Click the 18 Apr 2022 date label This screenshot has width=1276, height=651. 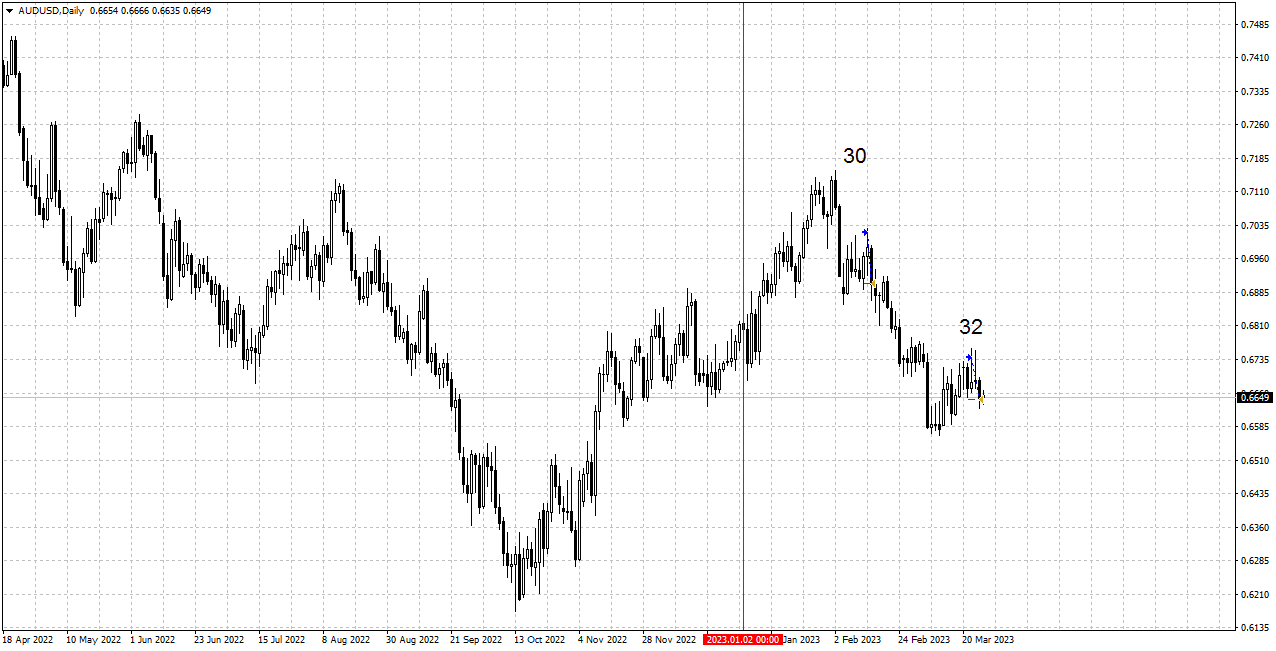28,639
